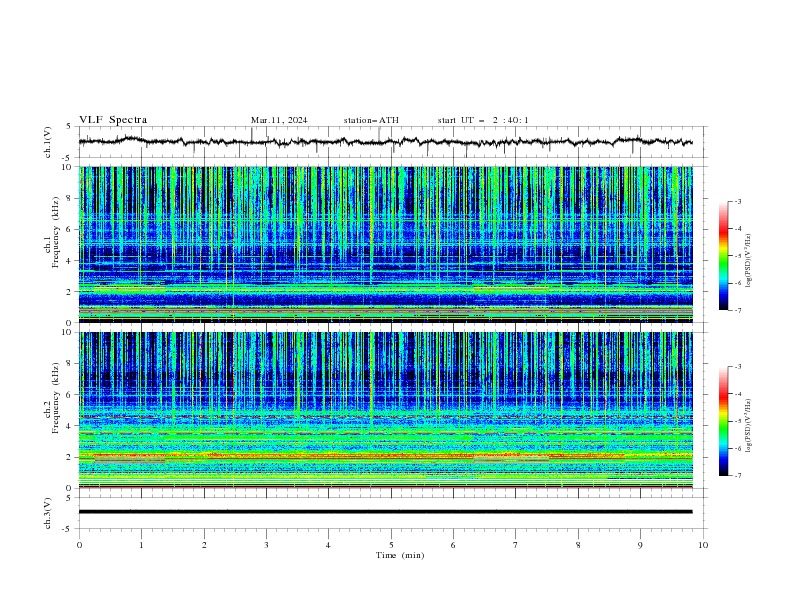Screen dimensions: 792x612
Task: Click the ch.2 spectrogram panel
Action: coord(385,410)
